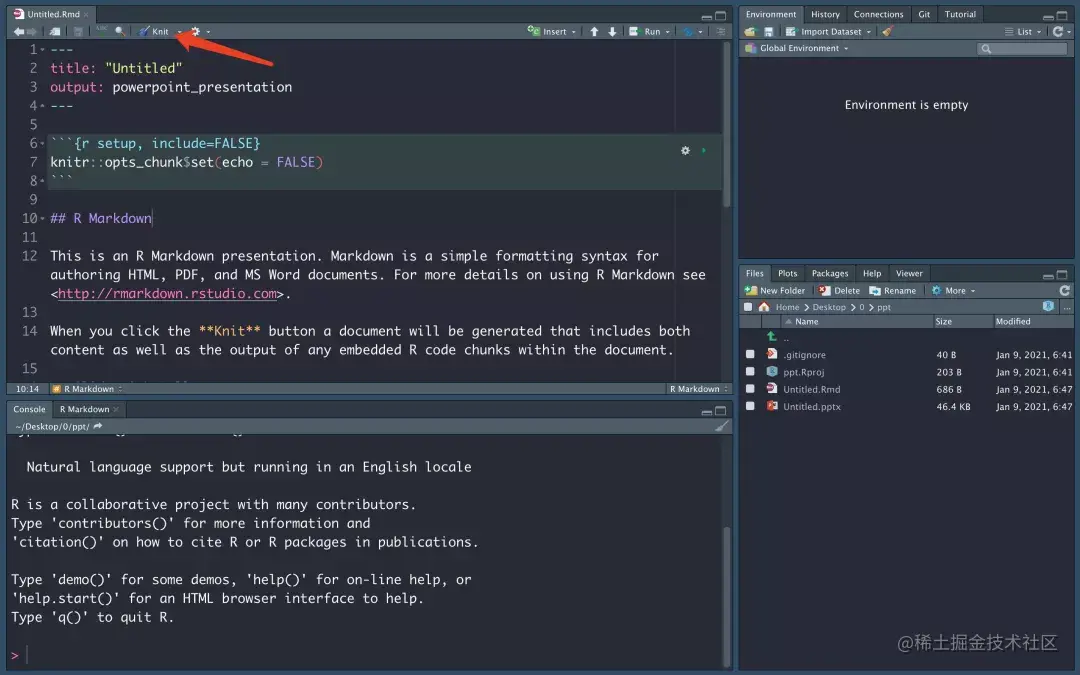The height and width of the screenshot is (675, 1080).
Task: Click Desktop in Files breadcrumb path
Action: coord(829,307)
